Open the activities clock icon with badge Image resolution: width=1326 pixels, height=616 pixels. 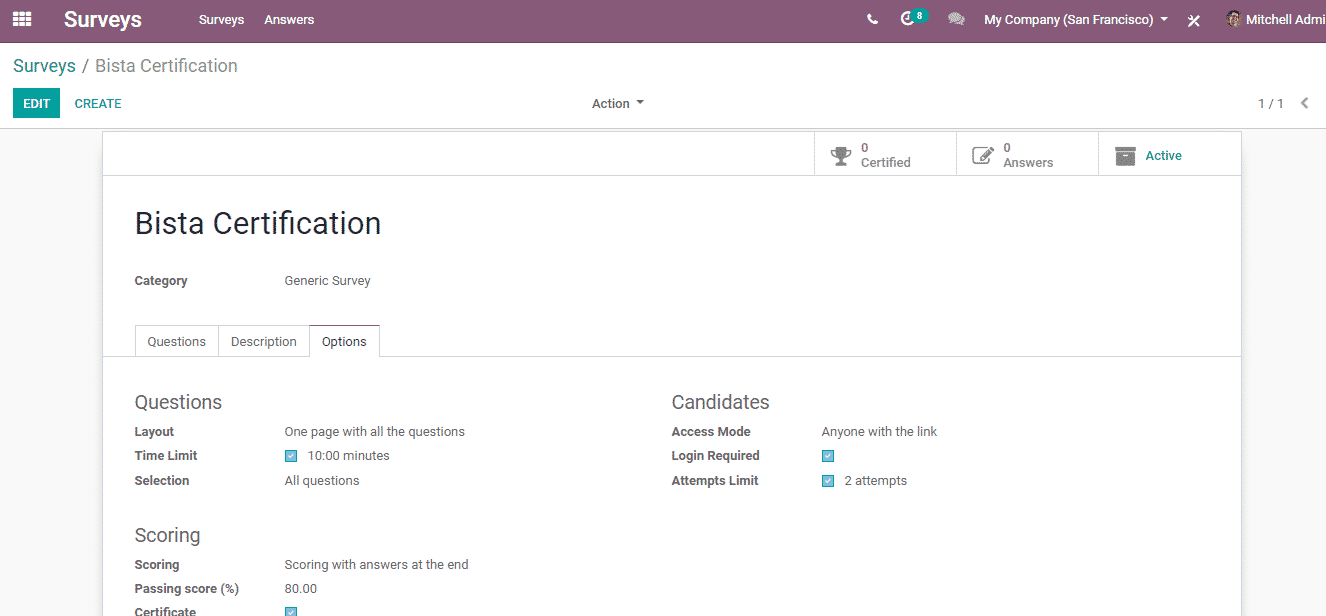(x=909, y=19)
